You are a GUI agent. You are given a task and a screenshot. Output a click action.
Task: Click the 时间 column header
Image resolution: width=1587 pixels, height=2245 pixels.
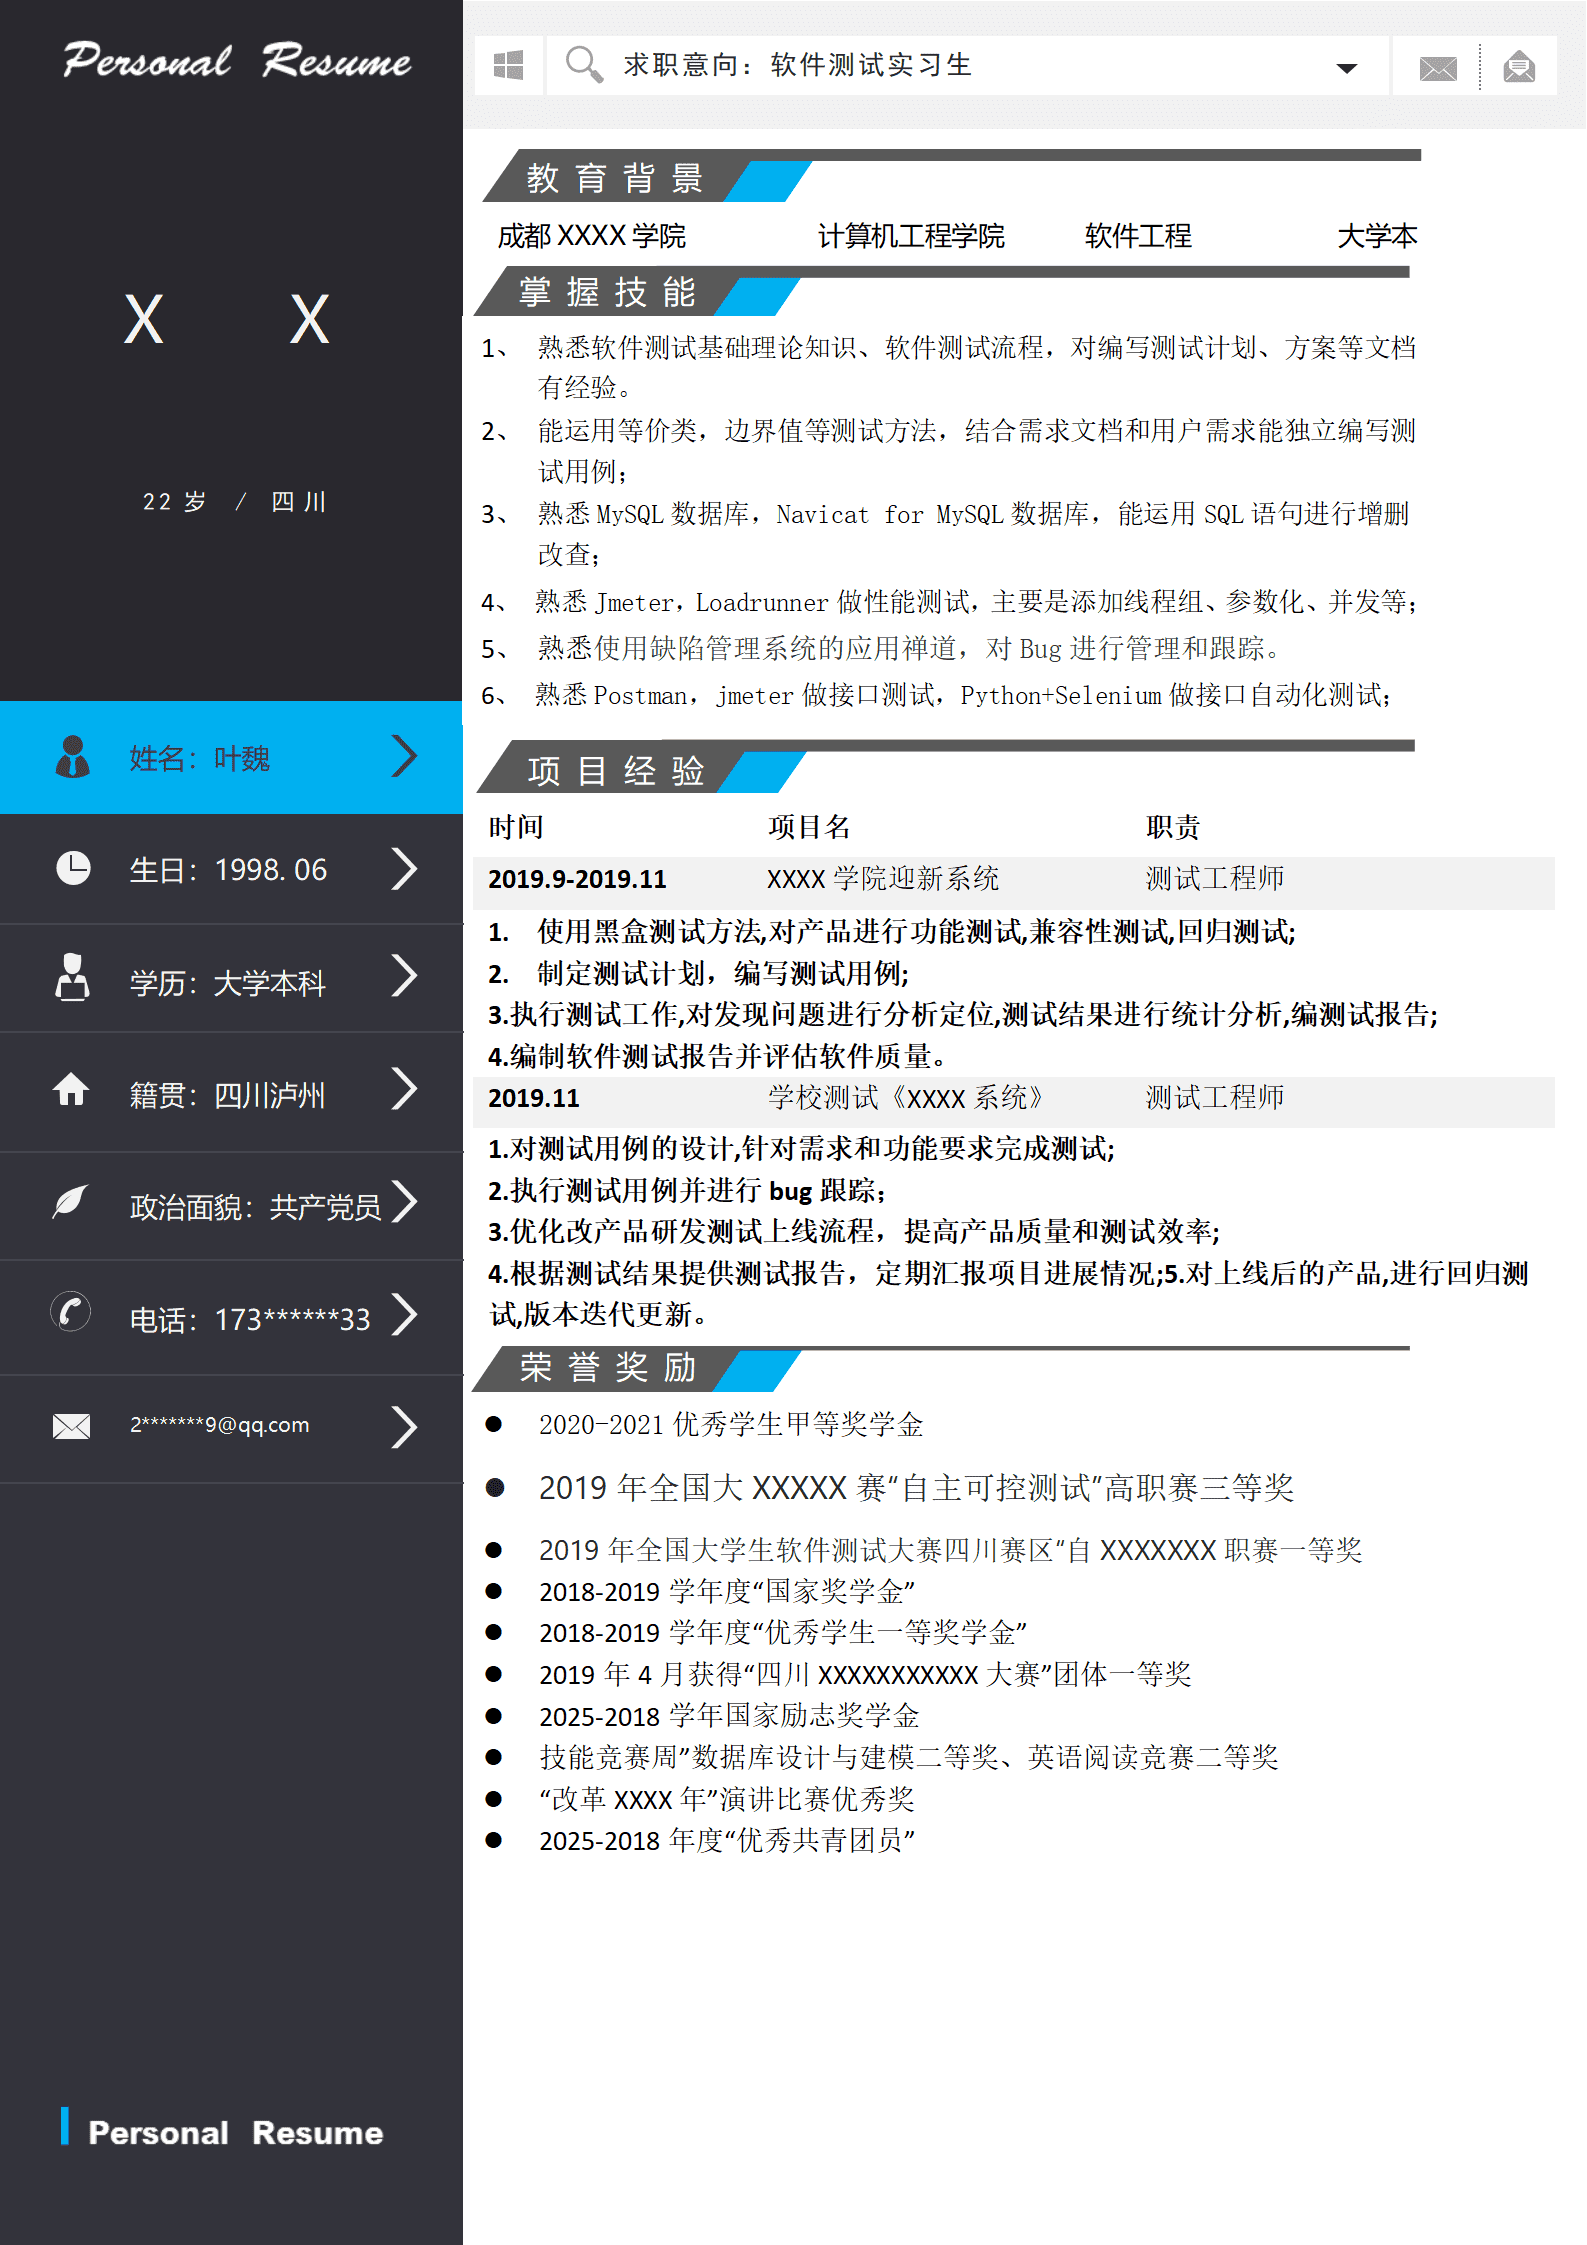pos(516,827)
